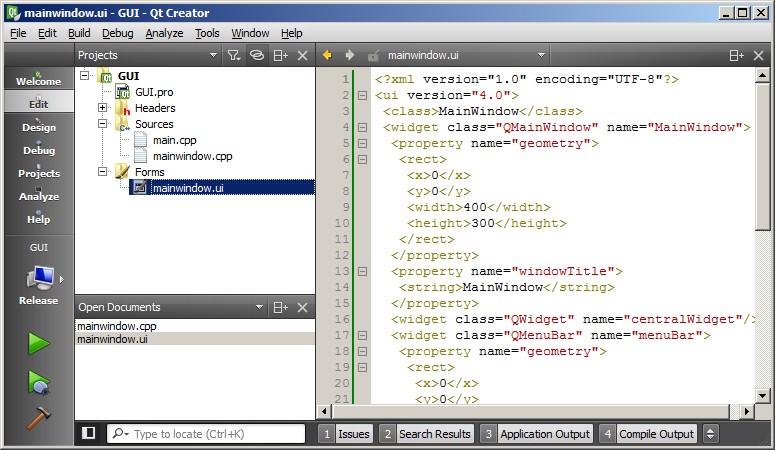The image size is (775, 450).
Task: Open the Window menu
Action: (250, 33)
